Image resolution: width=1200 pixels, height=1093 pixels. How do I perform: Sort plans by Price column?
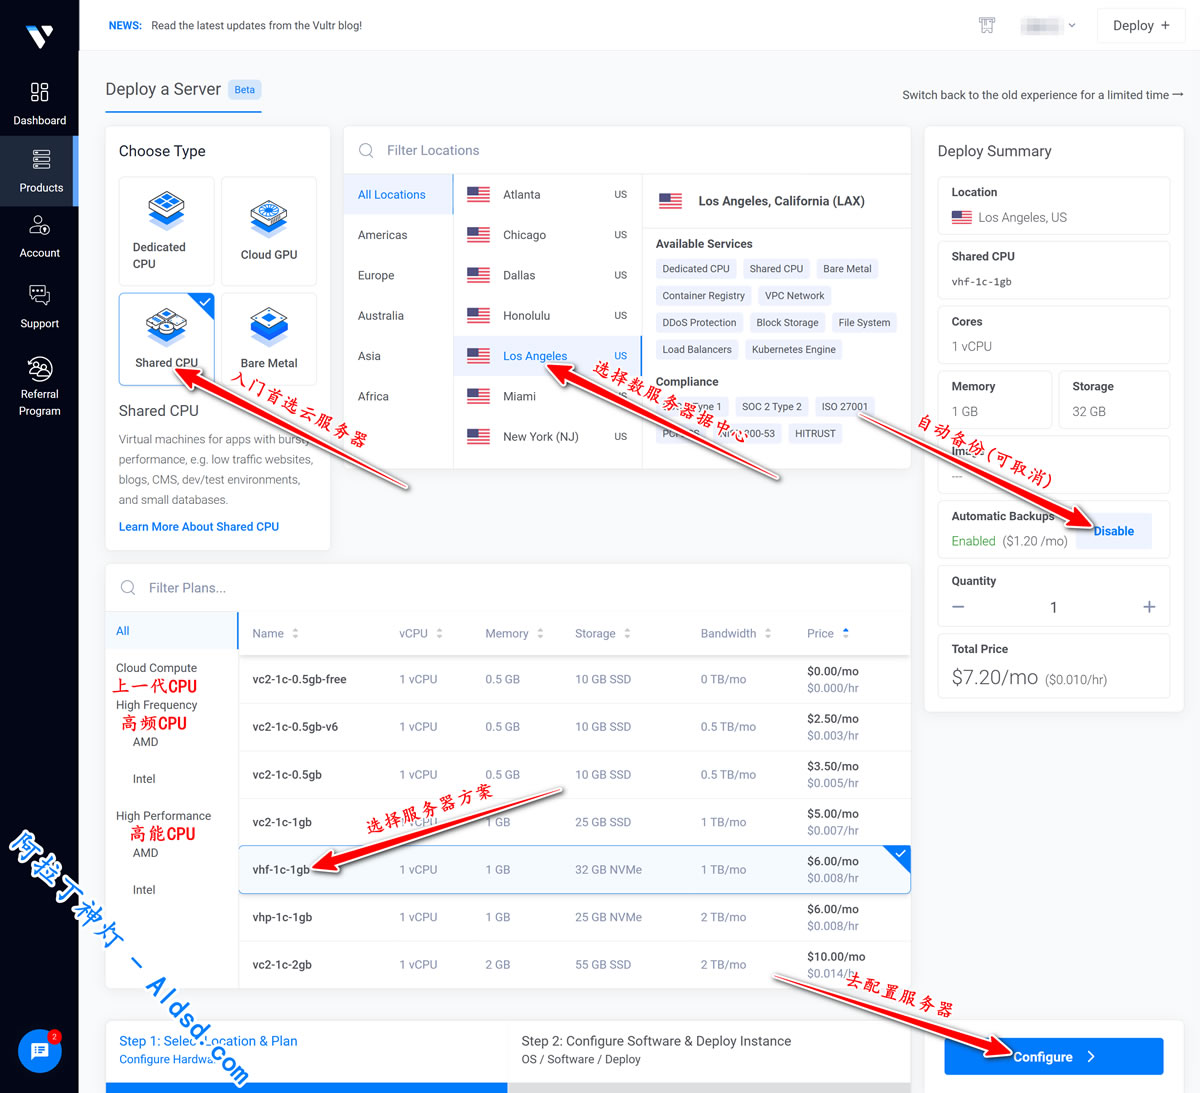828,633
